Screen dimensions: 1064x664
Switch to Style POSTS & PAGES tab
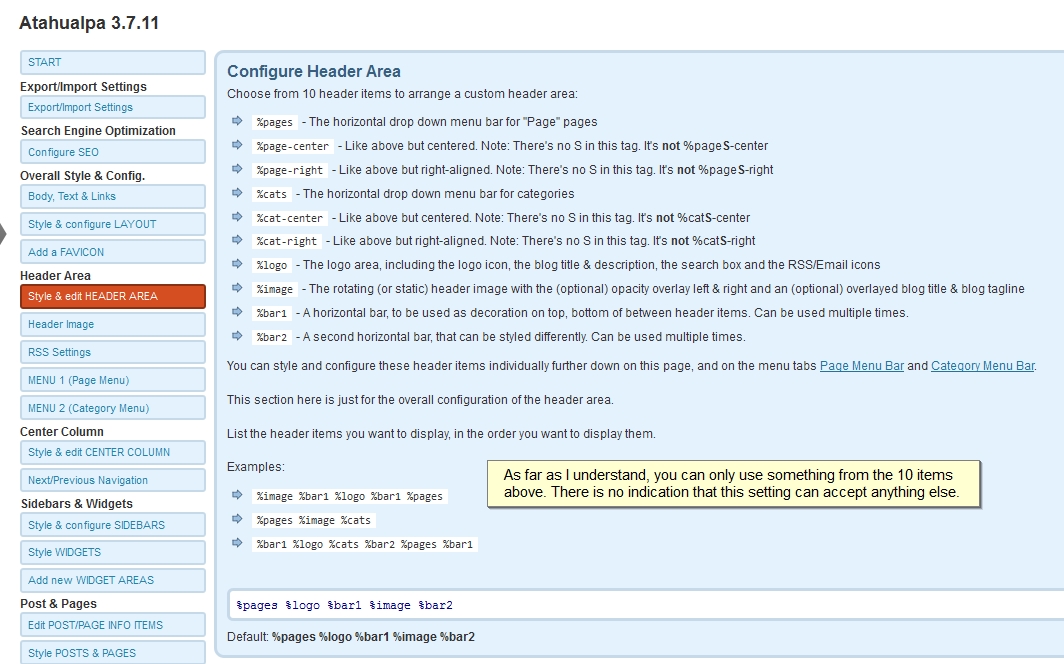click(113, 652)
